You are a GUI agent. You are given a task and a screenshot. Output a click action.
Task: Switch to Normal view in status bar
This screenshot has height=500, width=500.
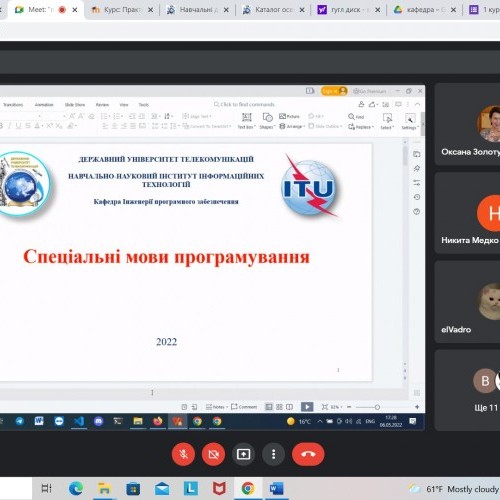(269, 407)
